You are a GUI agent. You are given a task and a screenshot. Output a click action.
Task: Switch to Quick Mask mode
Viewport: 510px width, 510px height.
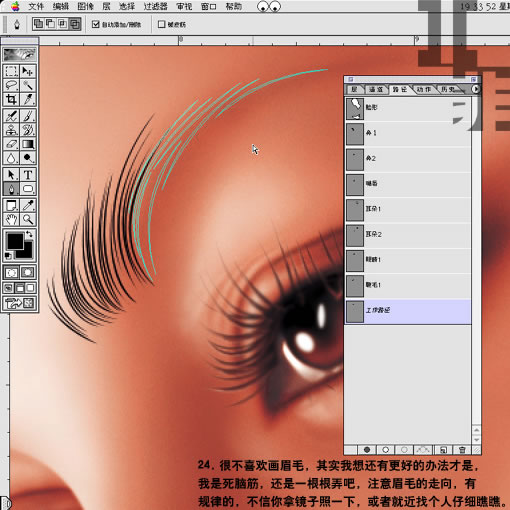pyautogui.click(x=28, y=272)
